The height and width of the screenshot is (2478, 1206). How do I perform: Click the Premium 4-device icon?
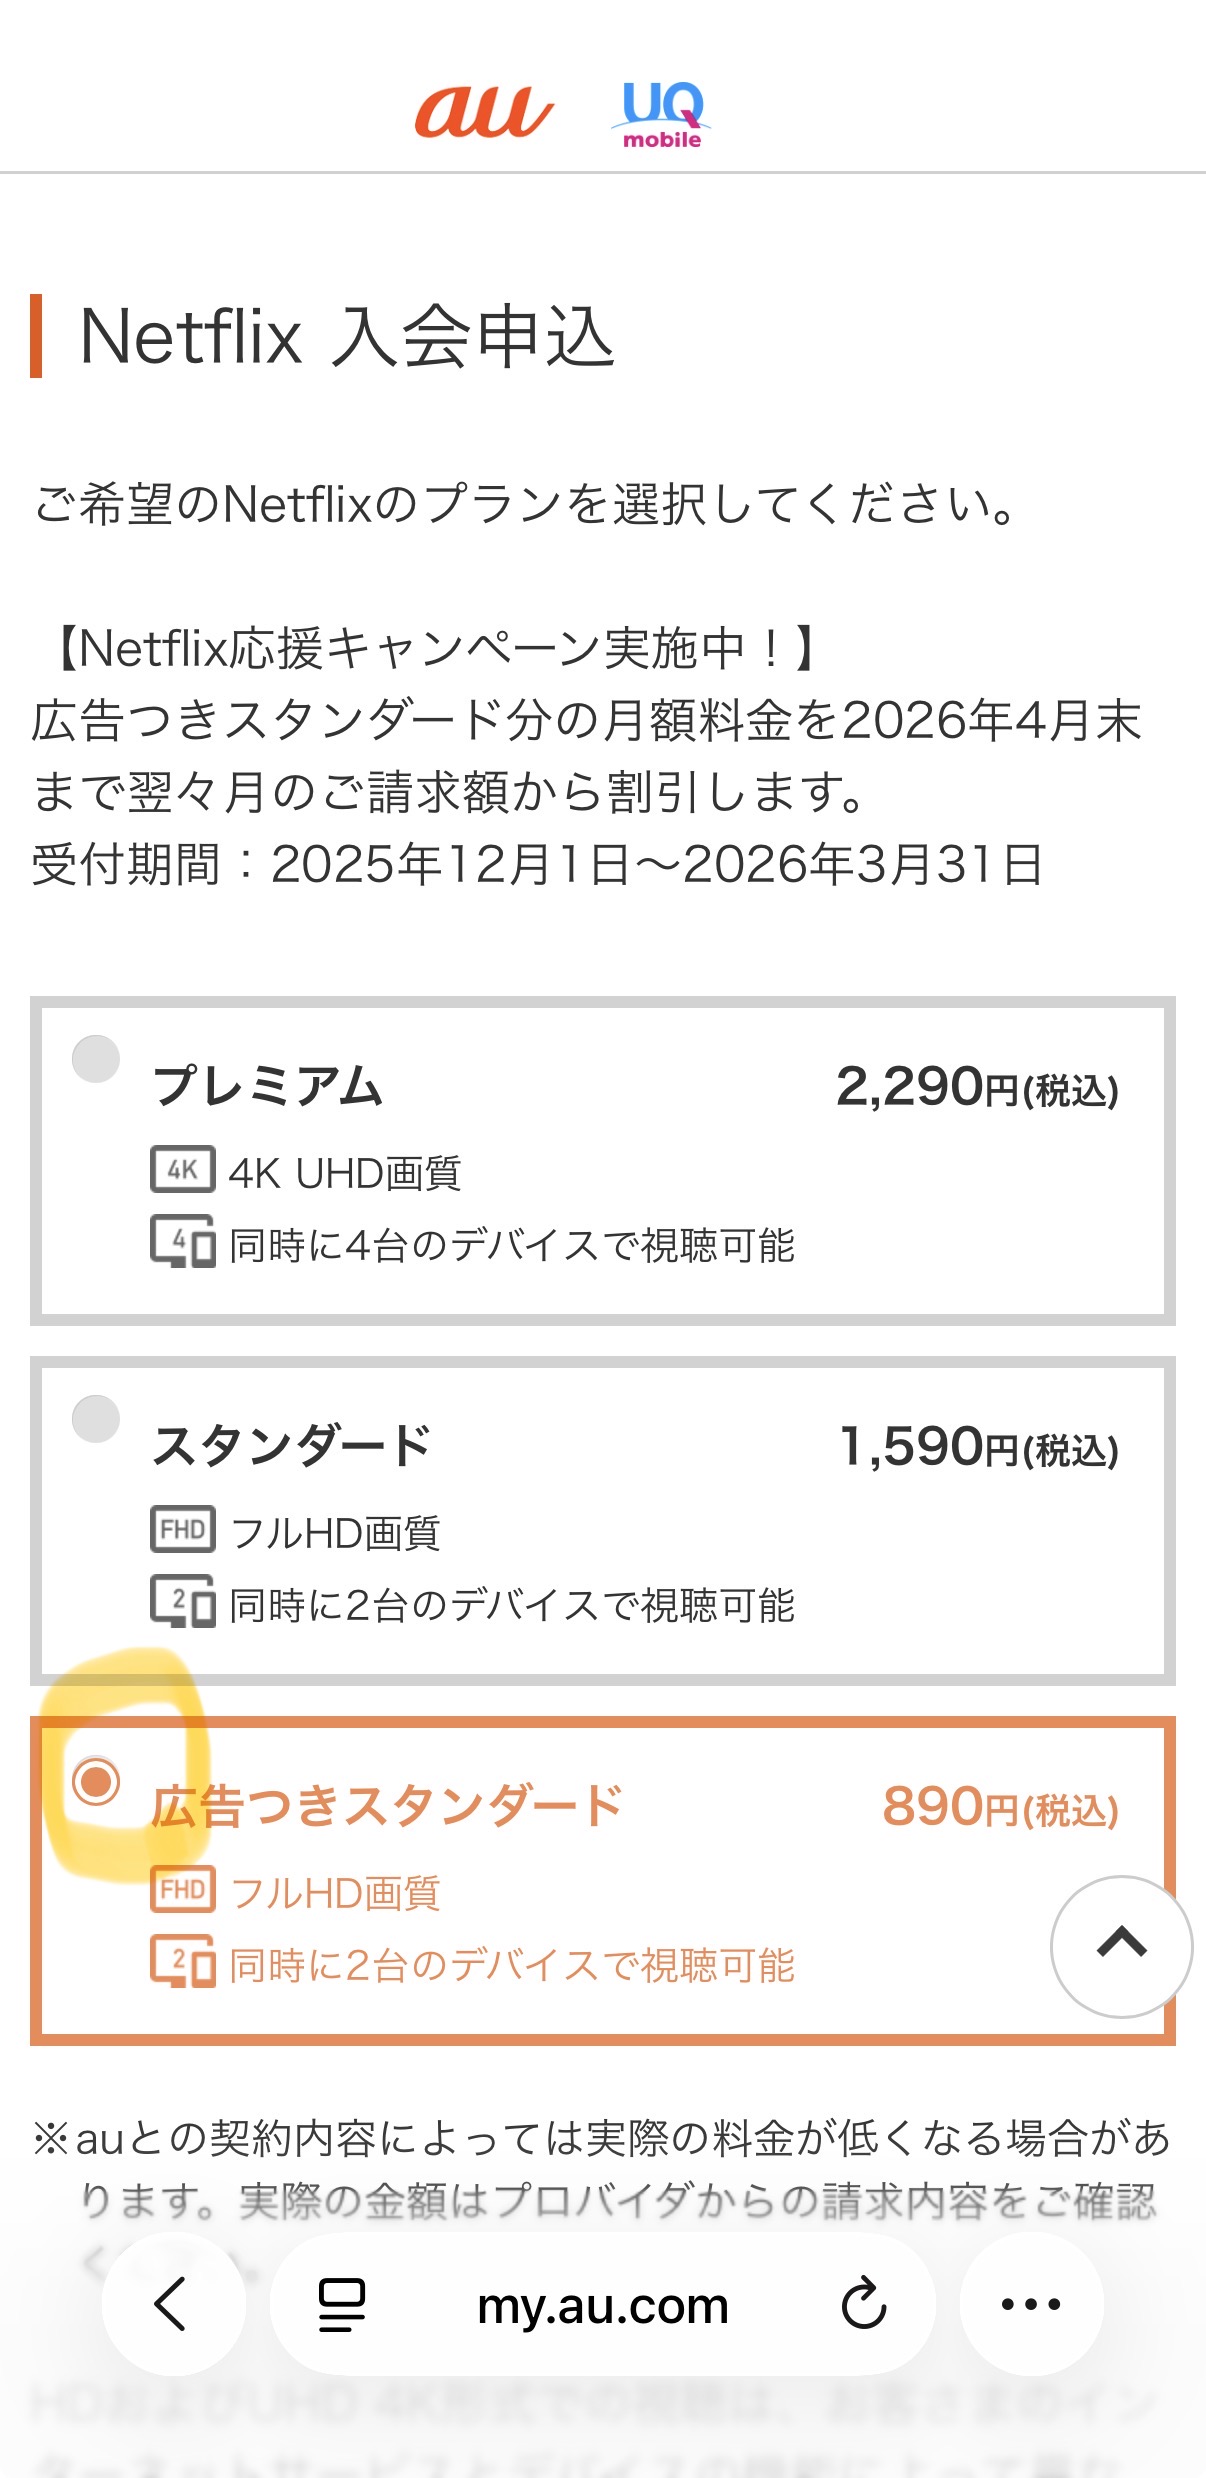coord(182,1241)
